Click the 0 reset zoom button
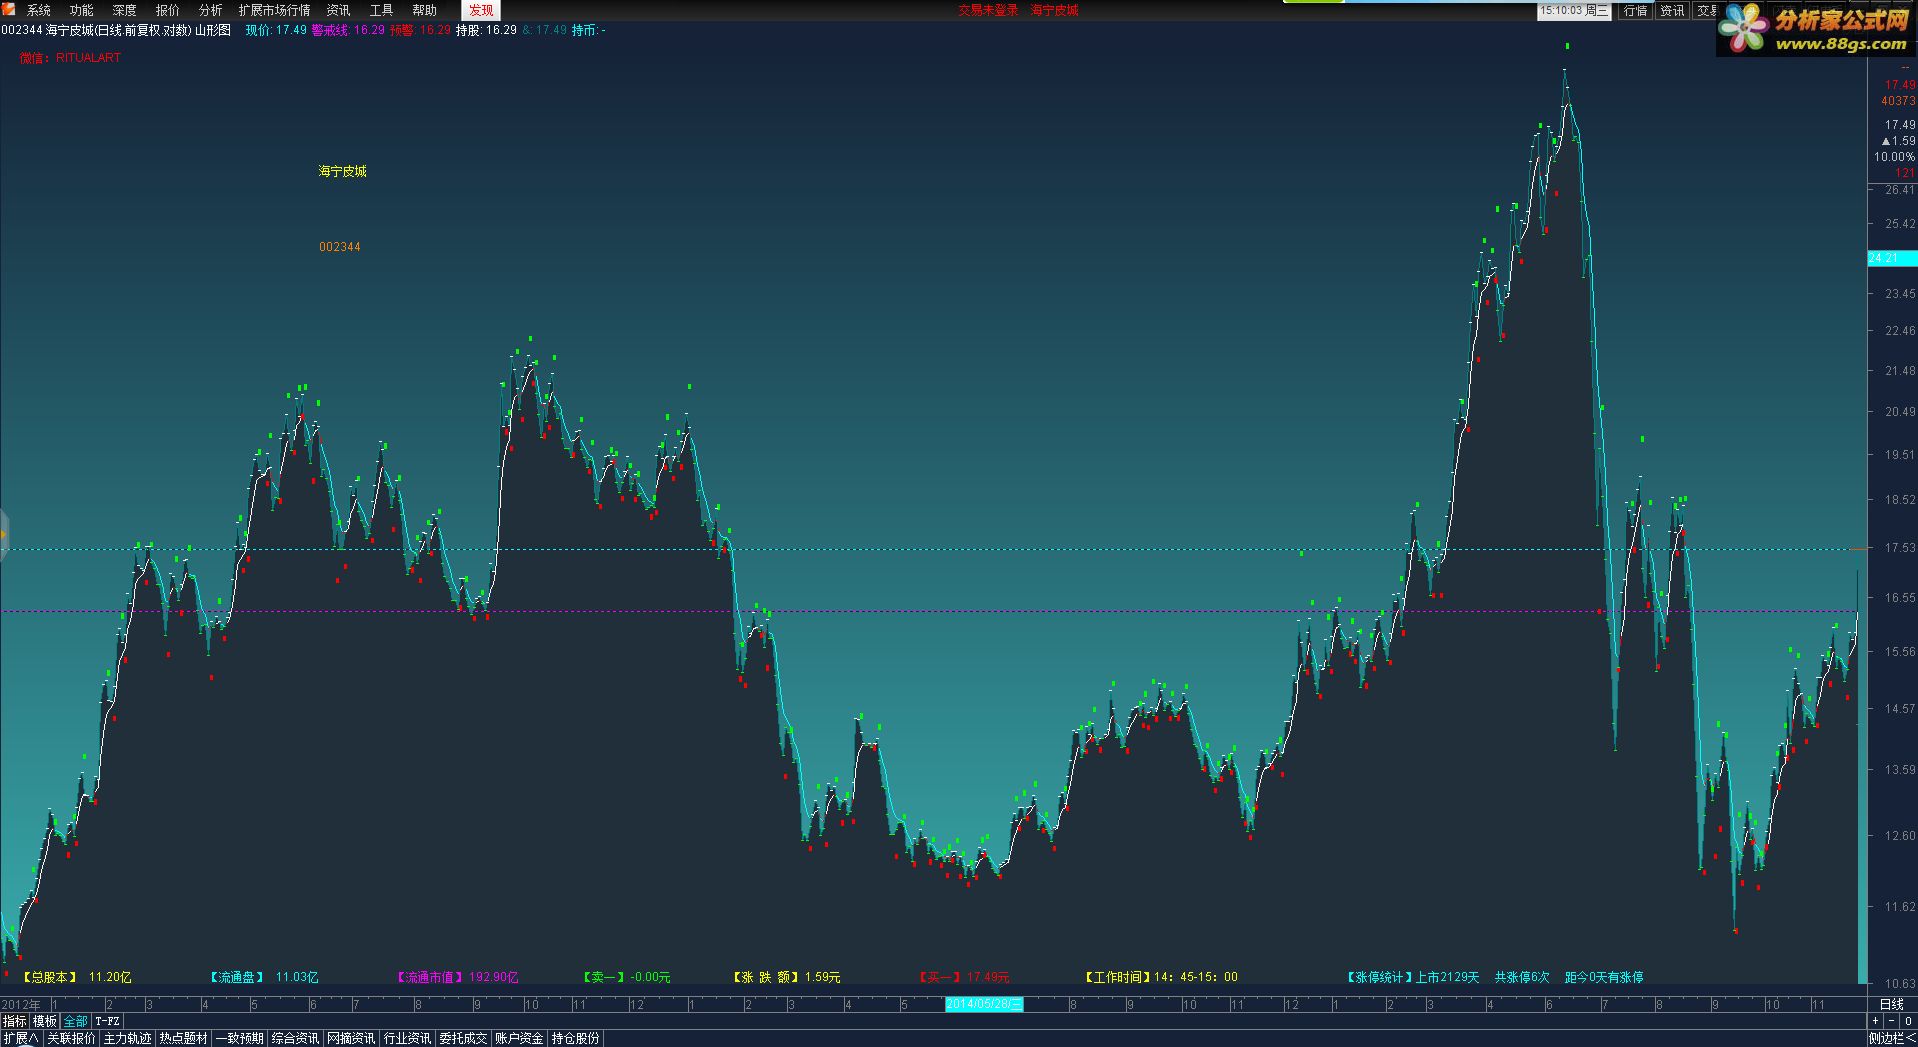1918x1047 pixels. click(x=1908, y=1021)
